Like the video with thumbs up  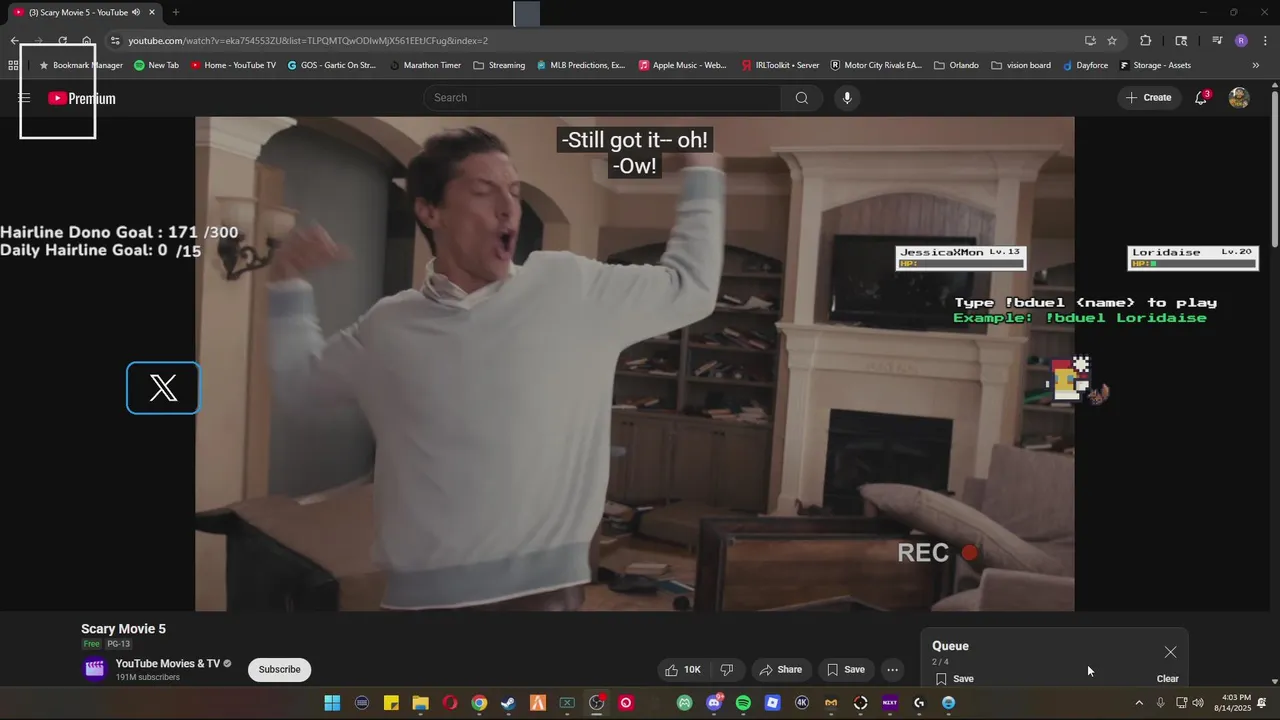pos(683,670)
